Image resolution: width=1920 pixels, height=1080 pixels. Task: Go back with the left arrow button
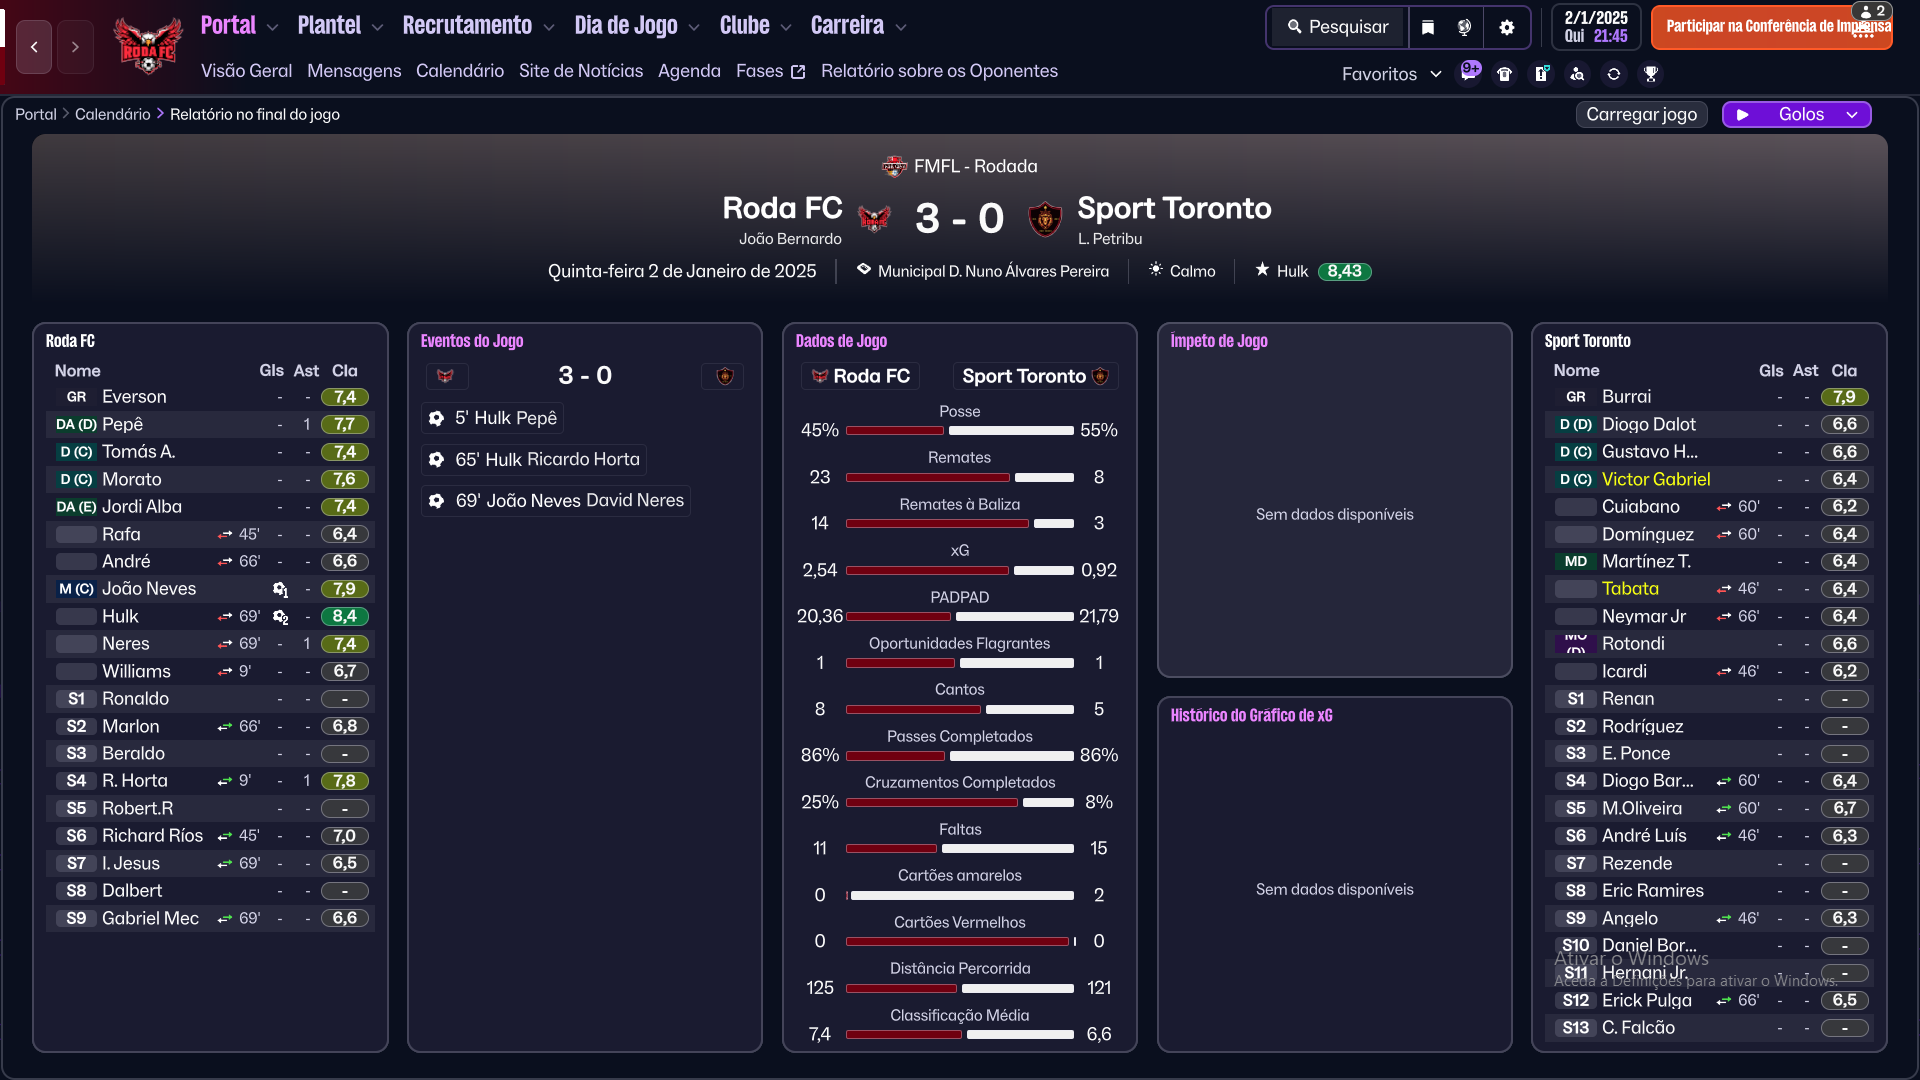coord(34,47)
